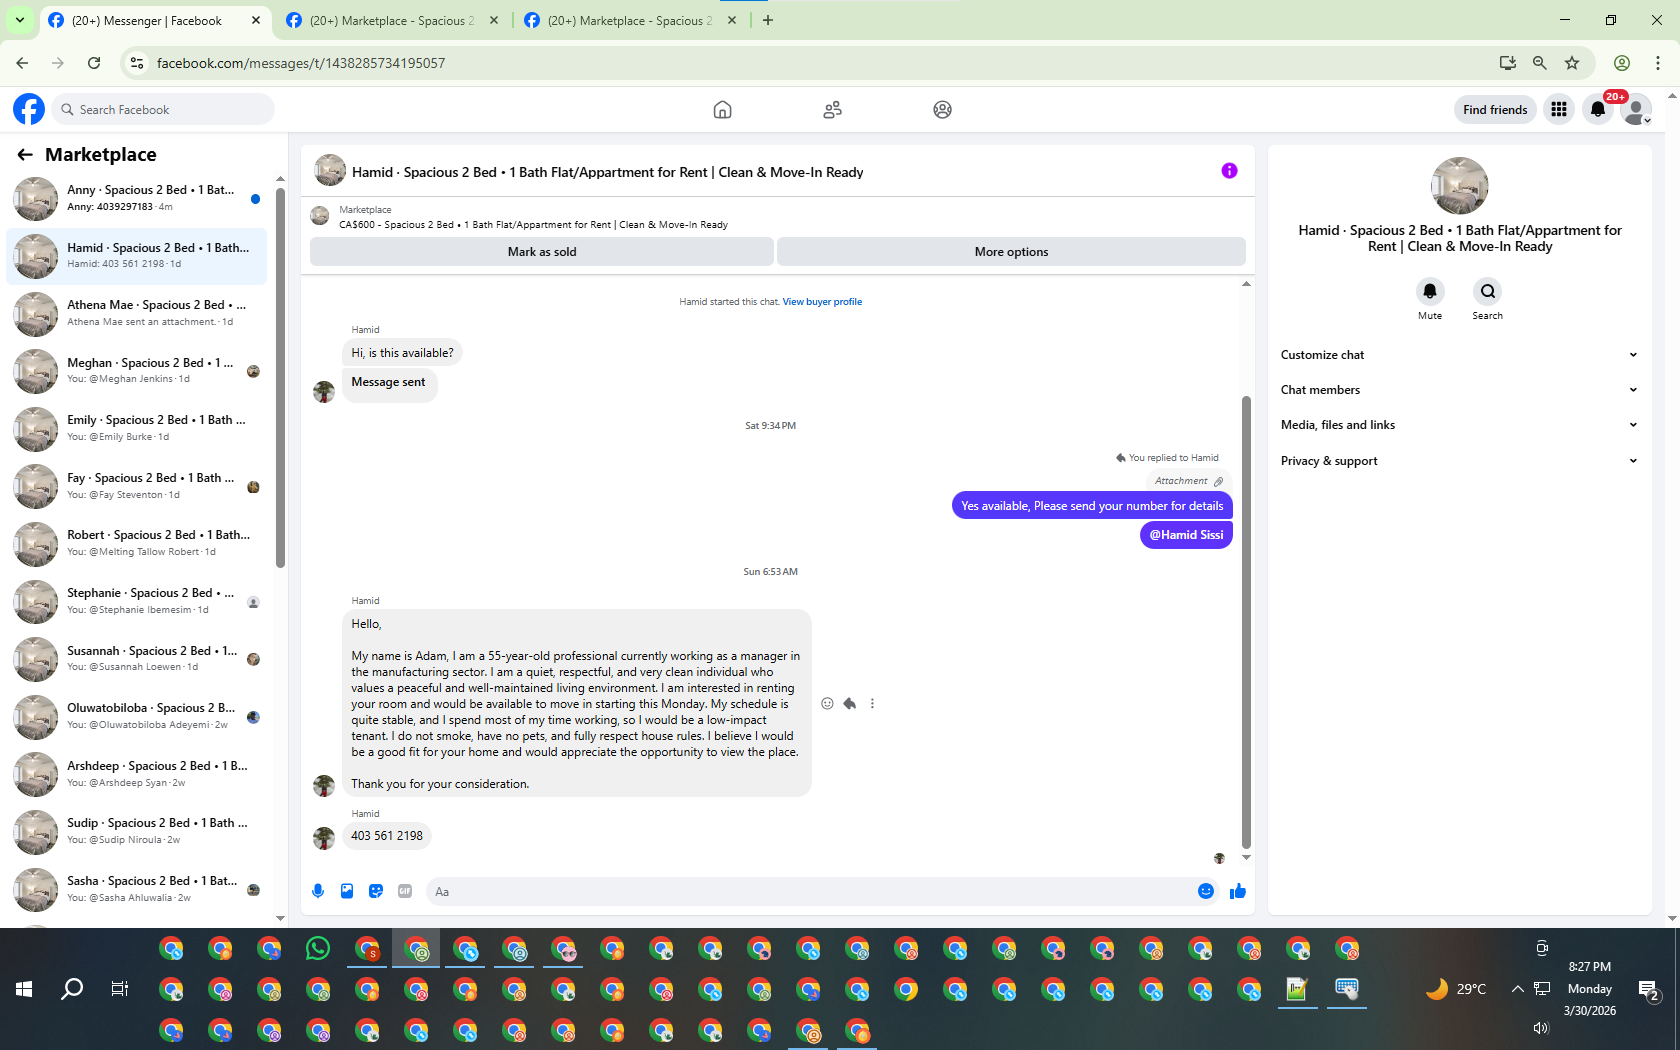
Task: Focus the Search Facebook field
Action: (163, 109)
